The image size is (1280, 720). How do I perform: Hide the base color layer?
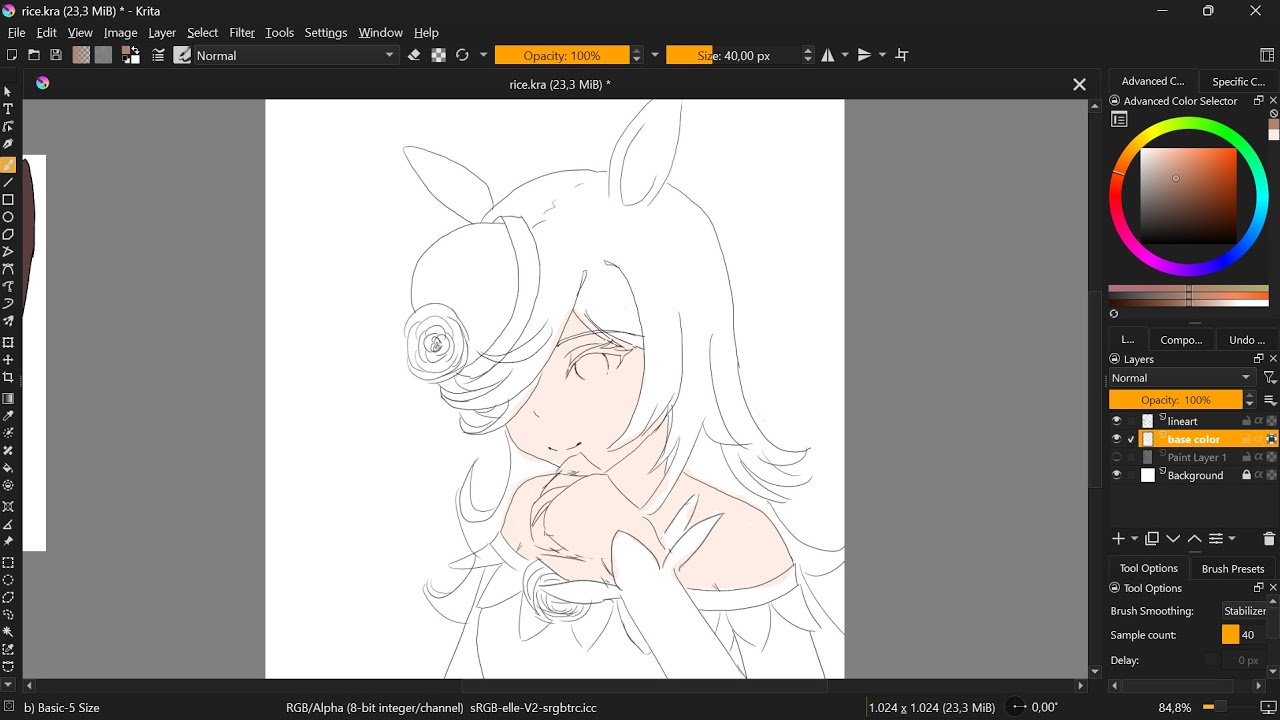click(1116, 439)
